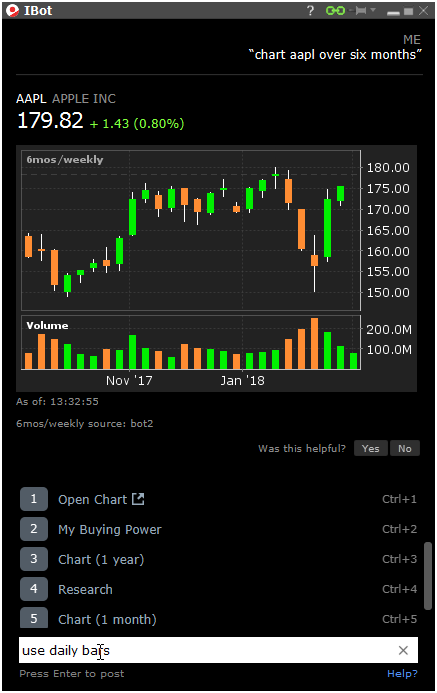Click the '6mos/weekly' chart label

tap(65, 160)
